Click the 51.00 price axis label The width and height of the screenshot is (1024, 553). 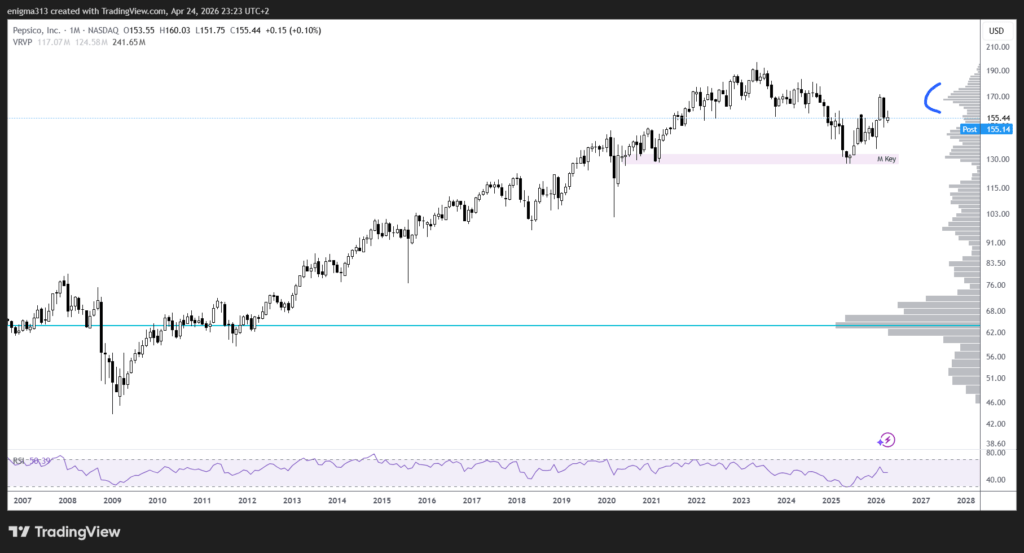pos(996,379)
